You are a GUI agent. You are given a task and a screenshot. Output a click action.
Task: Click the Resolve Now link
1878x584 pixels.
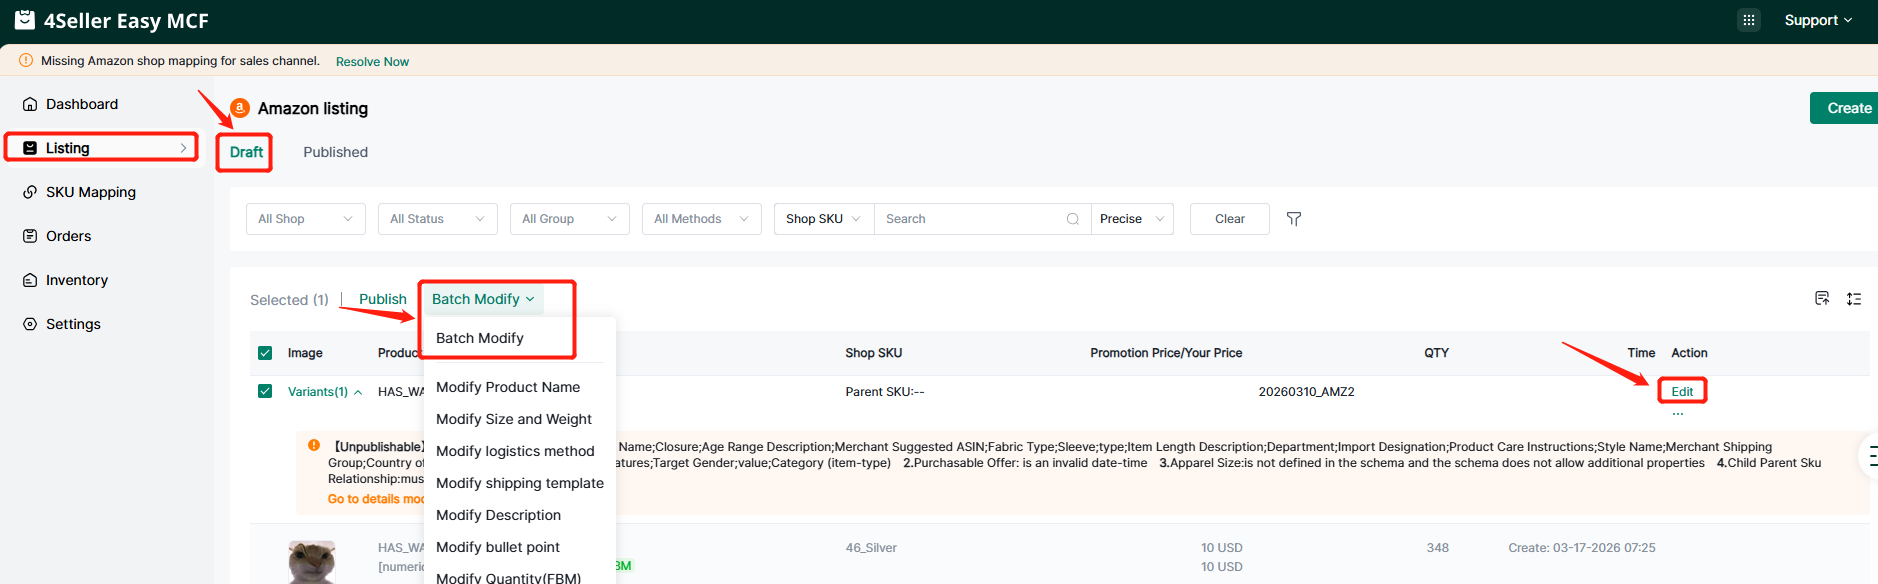click(372, 62)
